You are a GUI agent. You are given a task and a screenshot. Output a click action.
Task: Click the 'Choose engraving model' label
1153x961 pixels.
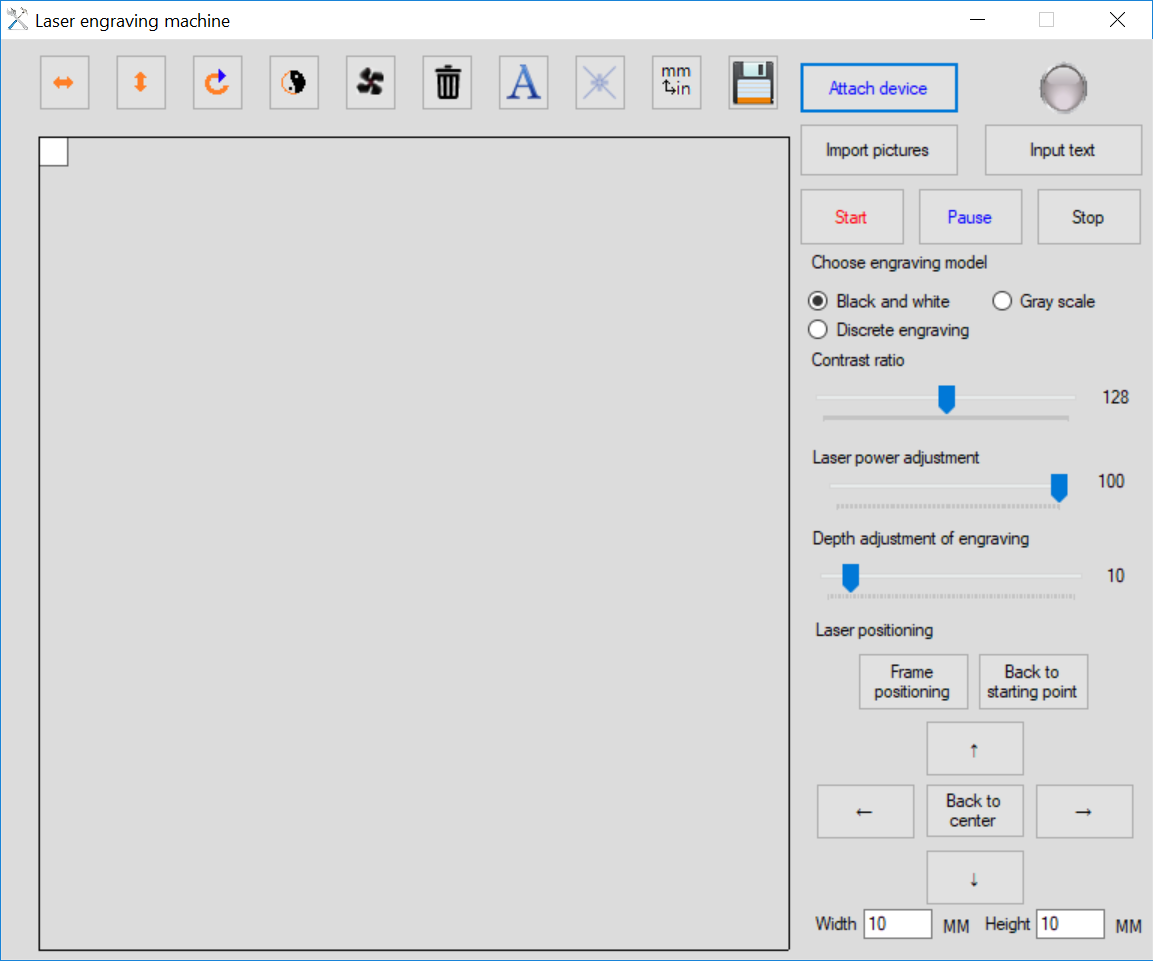[899, 262]
